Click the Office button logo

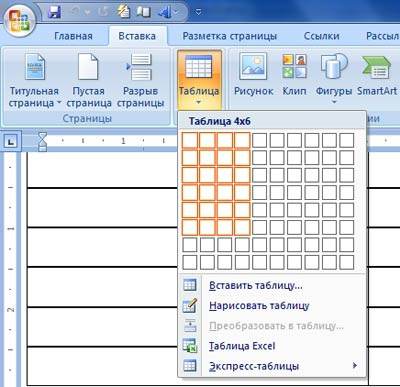tap(19, 20)
